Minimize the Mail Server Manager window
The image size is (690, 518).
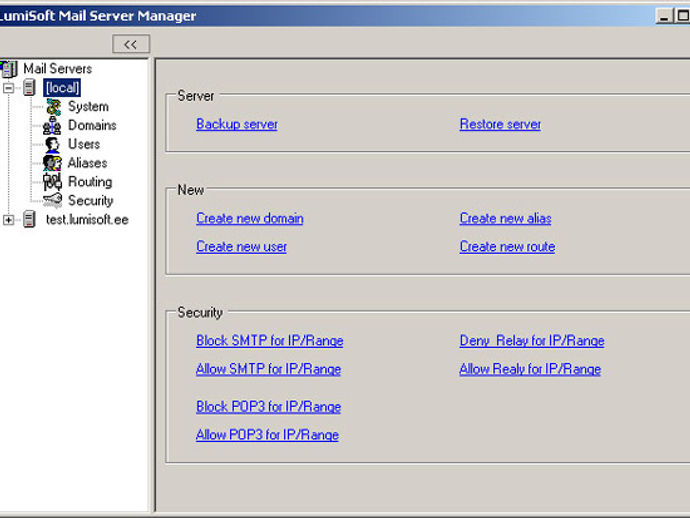pos(664,16)
